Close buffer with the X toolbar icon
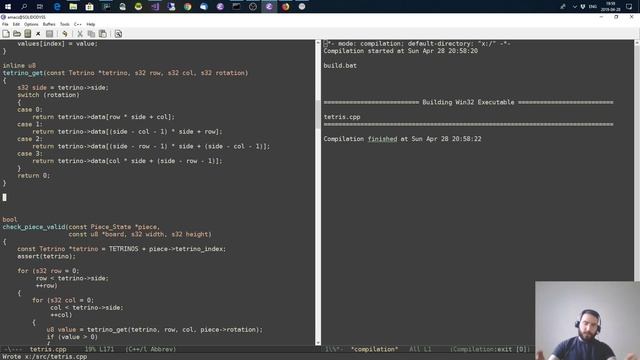This screenshot has height=360, width=640. pos(38,34)
